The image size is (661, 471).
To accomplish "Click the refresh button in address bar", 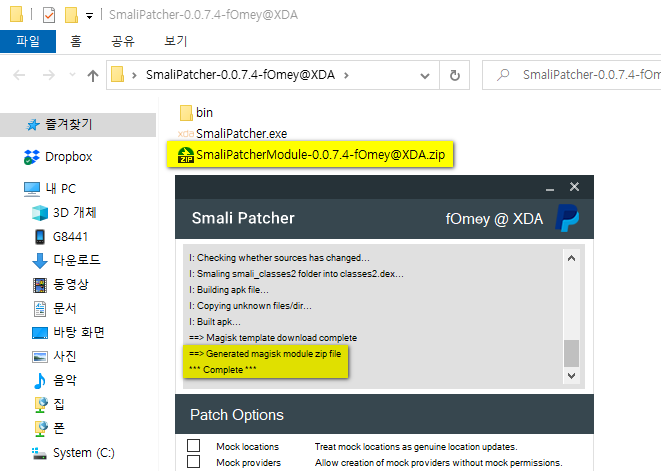I will pyautogui.click(x=454, y=75).
